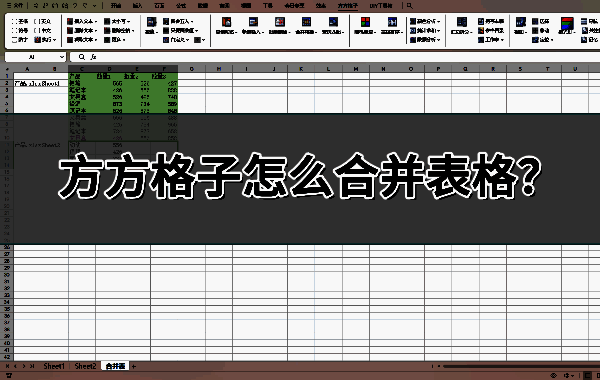Switch to the Sheet2 tab

(85, 366)
